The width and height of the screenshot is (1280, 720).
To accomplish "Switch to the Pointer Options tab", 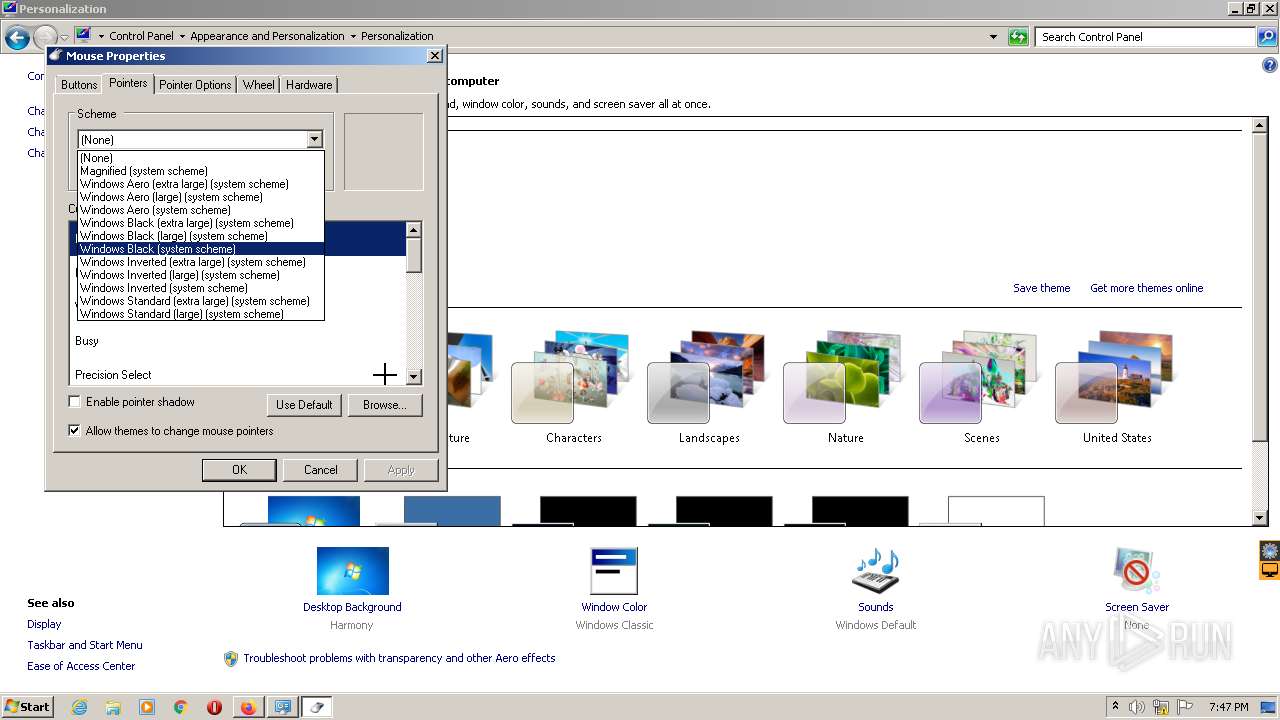I will click(x=195, y=85).
